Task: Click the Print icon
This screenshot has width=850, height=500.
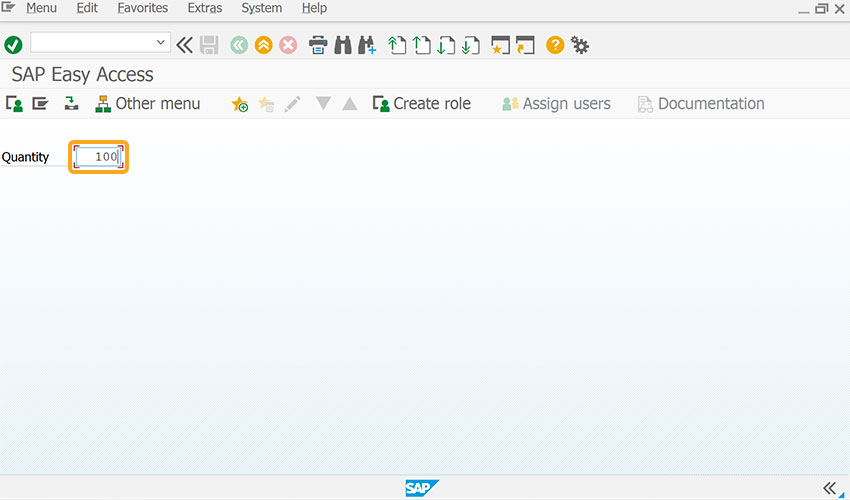Action: tap(318, 45)
